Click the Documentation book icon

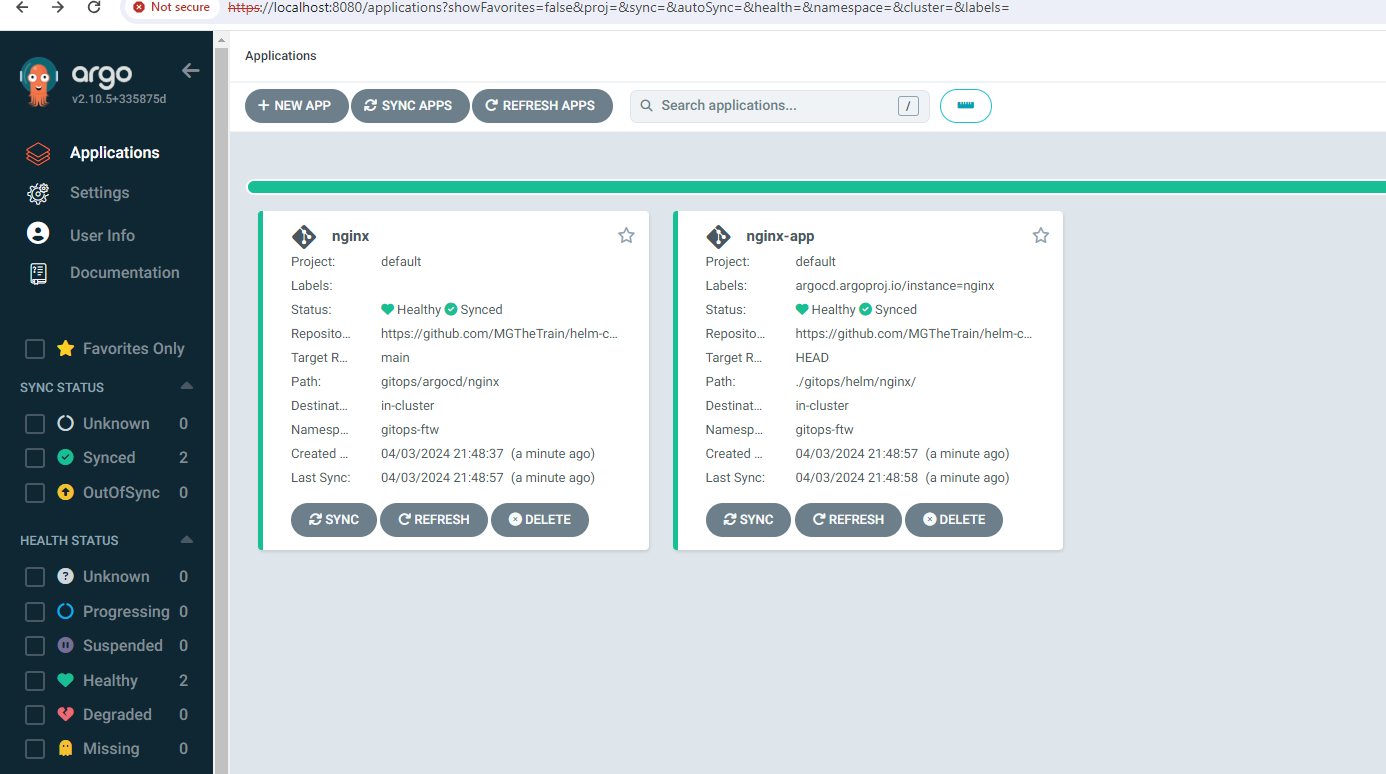(38, 274)
